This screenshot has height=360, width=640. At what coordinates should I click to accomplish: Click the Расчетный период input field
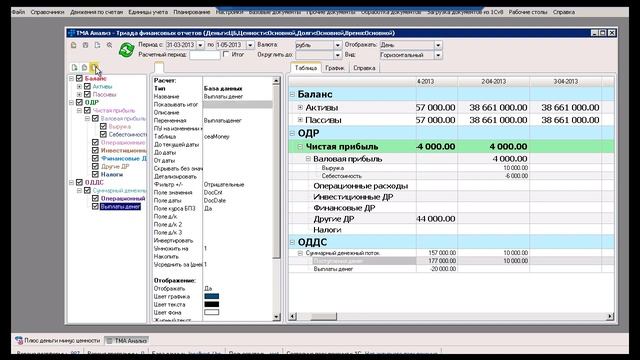(205, 55)
